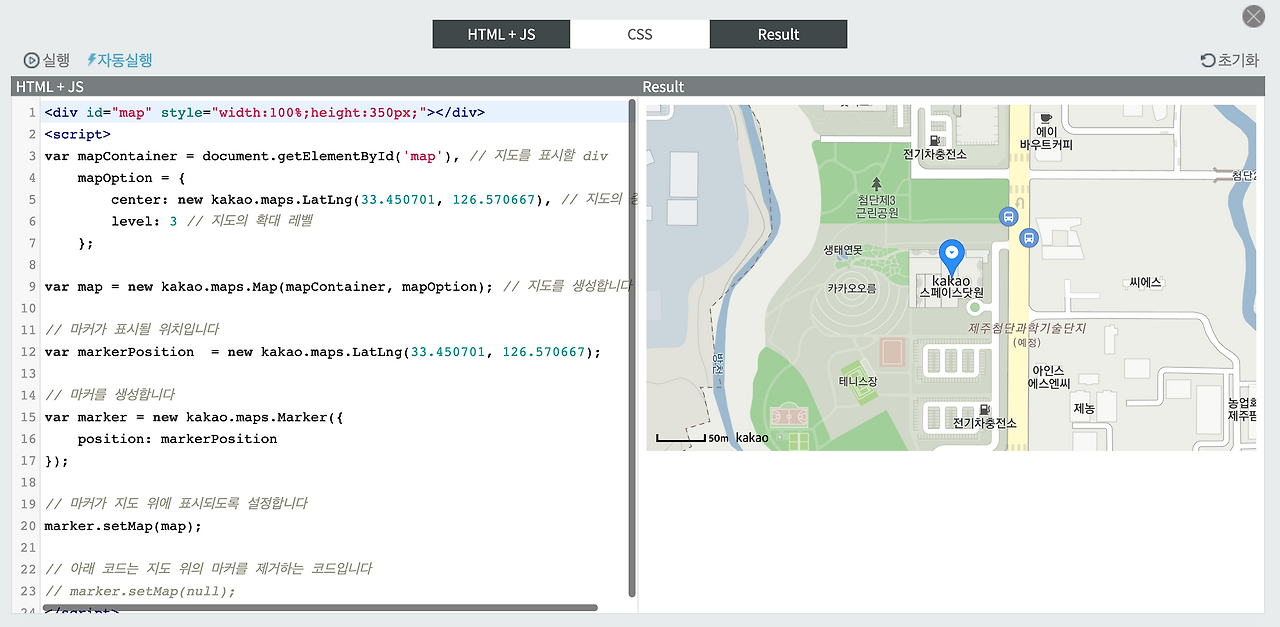Viewport: 1280px width, 627px height.
Task: Click the coffee cup icon for 에이바우트커피
Action: click(1046, 118)
